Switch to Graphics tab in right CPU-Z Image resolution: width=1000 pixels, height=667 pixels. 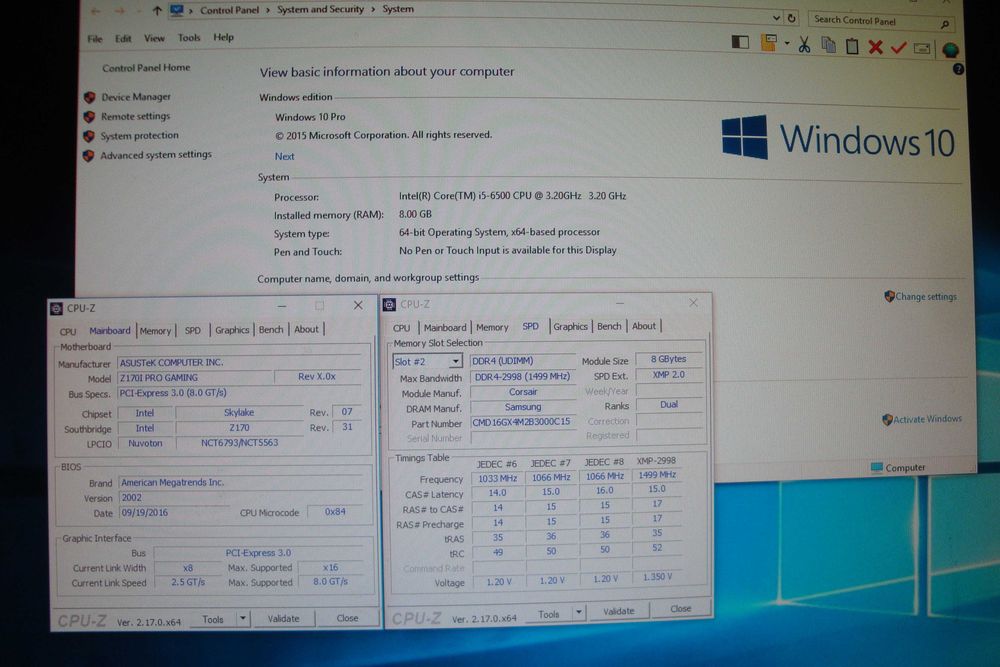pos(570,326)
